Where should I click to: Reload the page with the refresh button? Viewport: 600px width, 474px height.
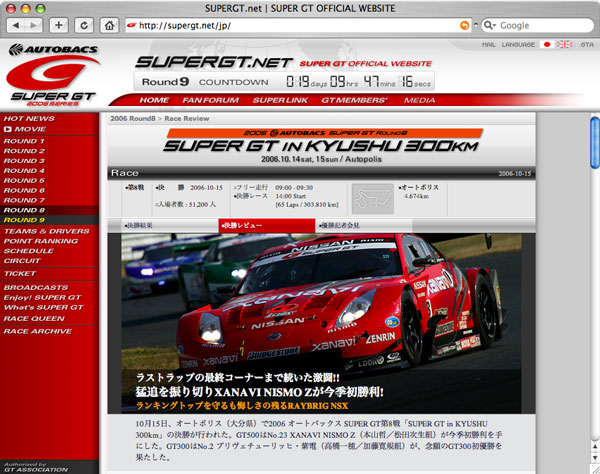[84, 26]
